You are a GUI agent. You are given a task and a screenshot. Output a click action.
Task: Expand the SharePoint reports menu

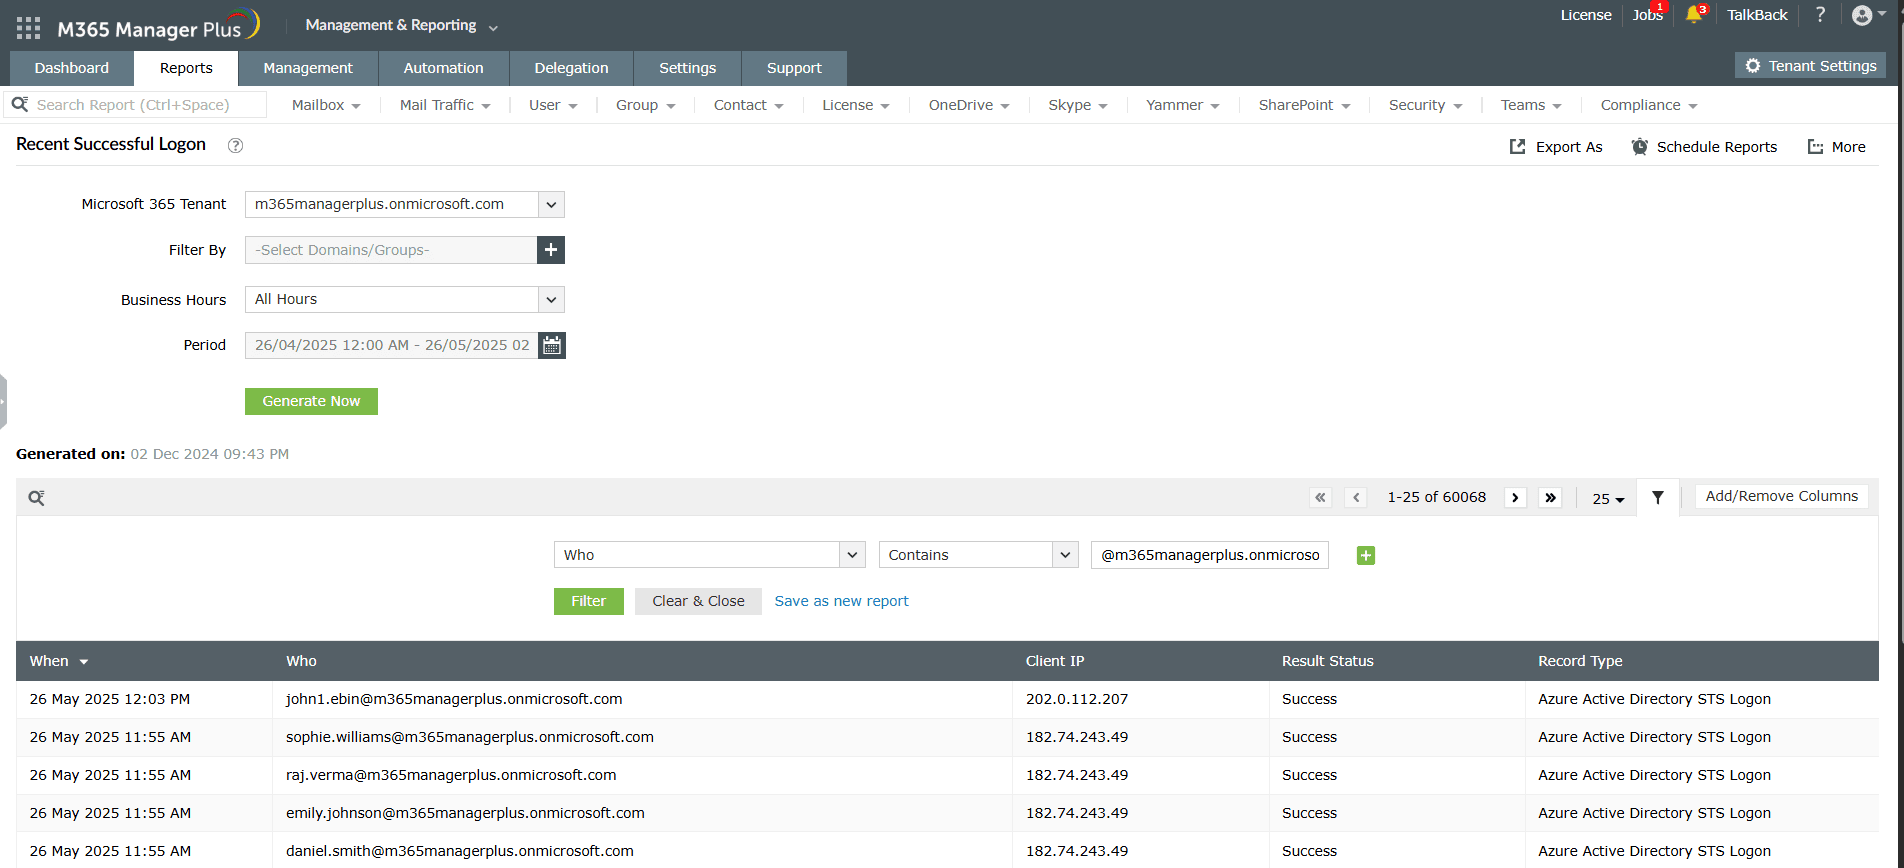(x=1304, y=105)
